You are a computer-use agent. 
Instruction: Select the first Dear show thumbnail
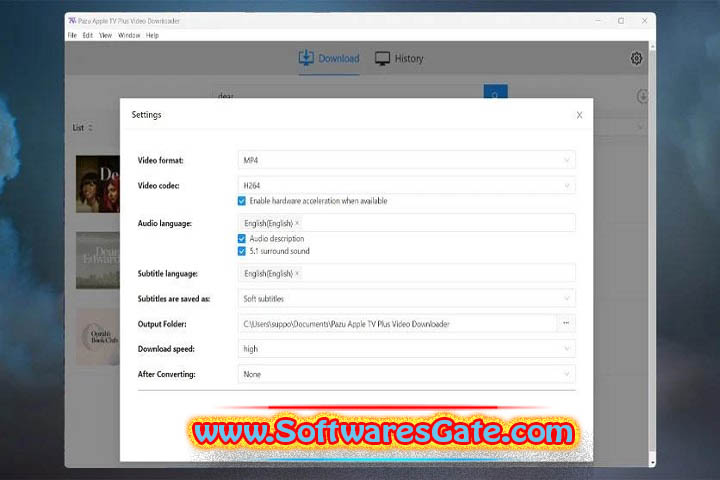98,184
